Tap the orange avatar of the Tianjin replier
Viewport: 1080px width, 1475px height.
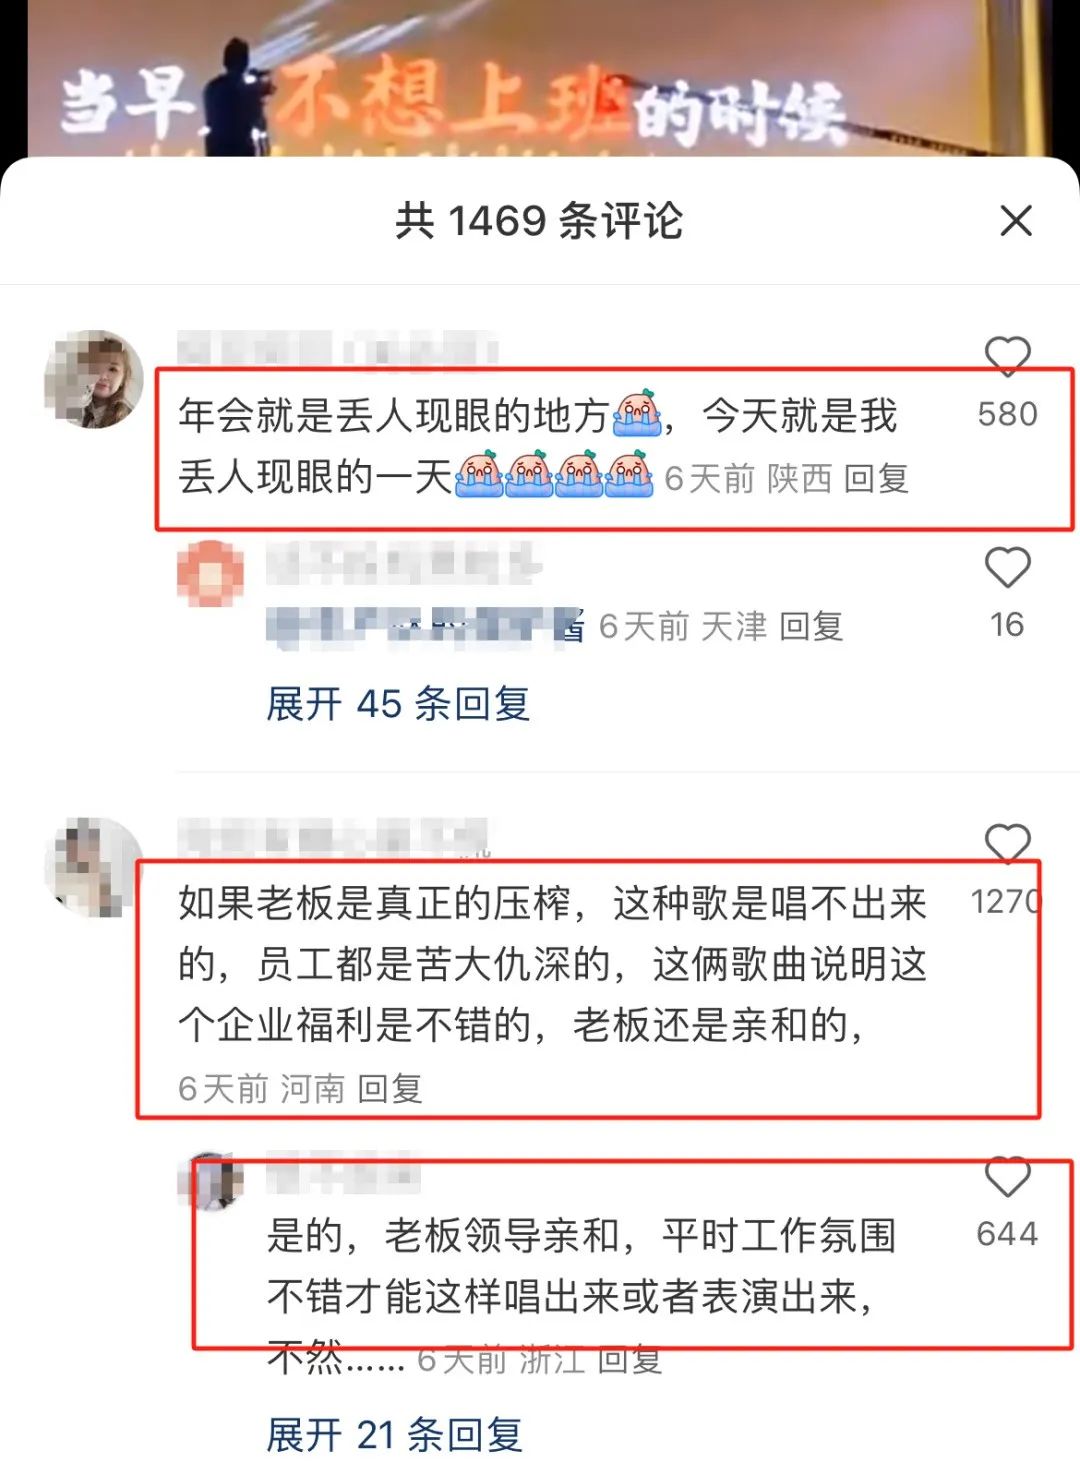[x=210, y=573]
